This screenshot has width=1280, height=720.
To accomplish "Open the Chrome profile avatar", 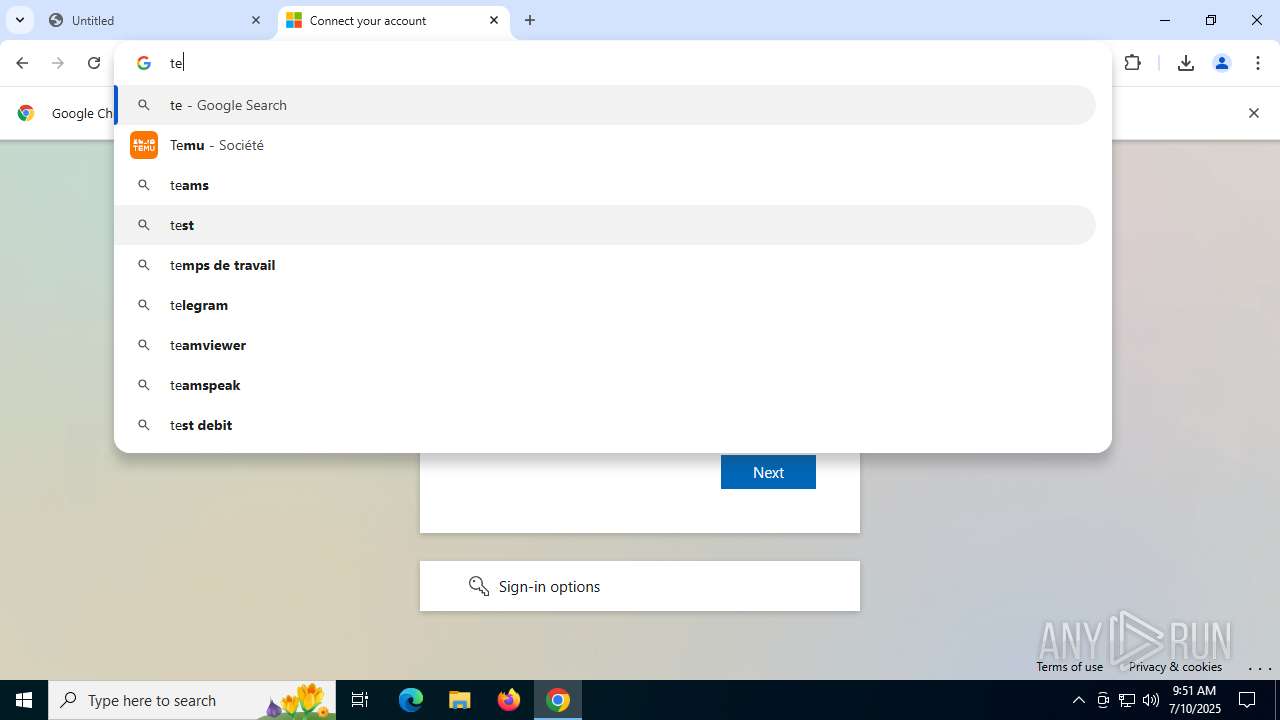I will tap(1222, 63).
